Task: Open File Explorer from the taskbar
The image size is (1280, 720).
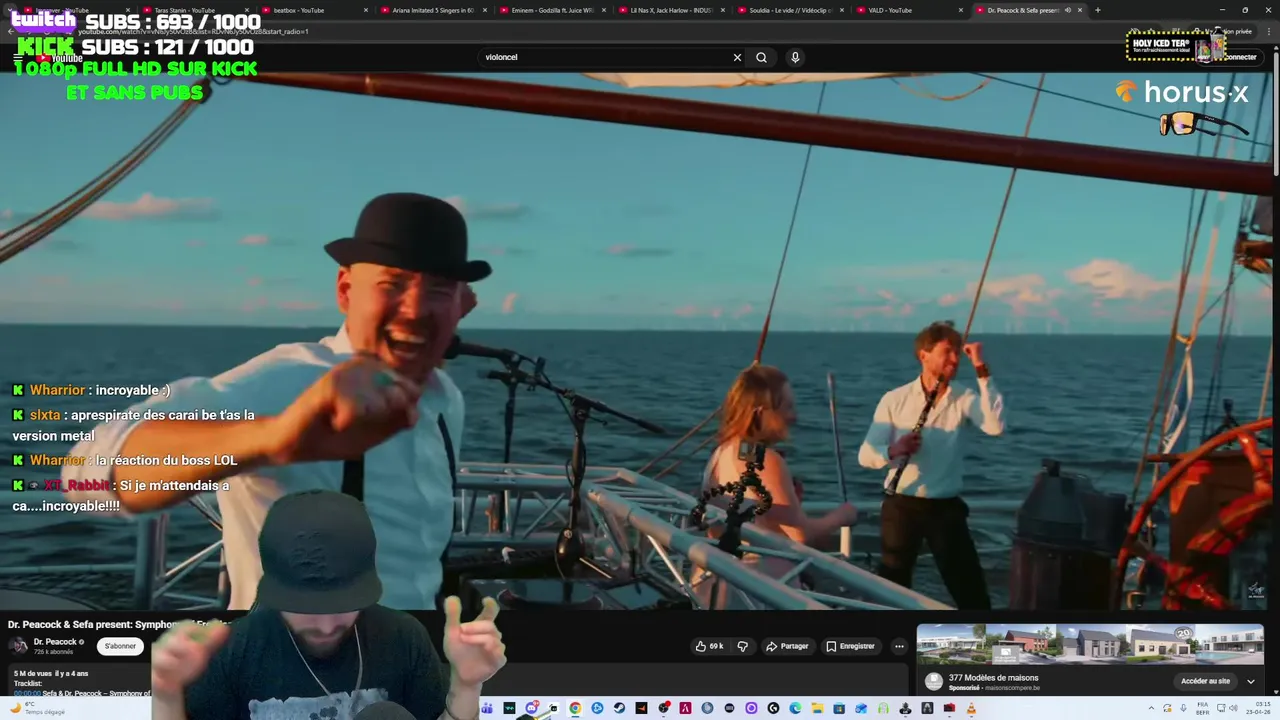Action: [x=817, y=708]
